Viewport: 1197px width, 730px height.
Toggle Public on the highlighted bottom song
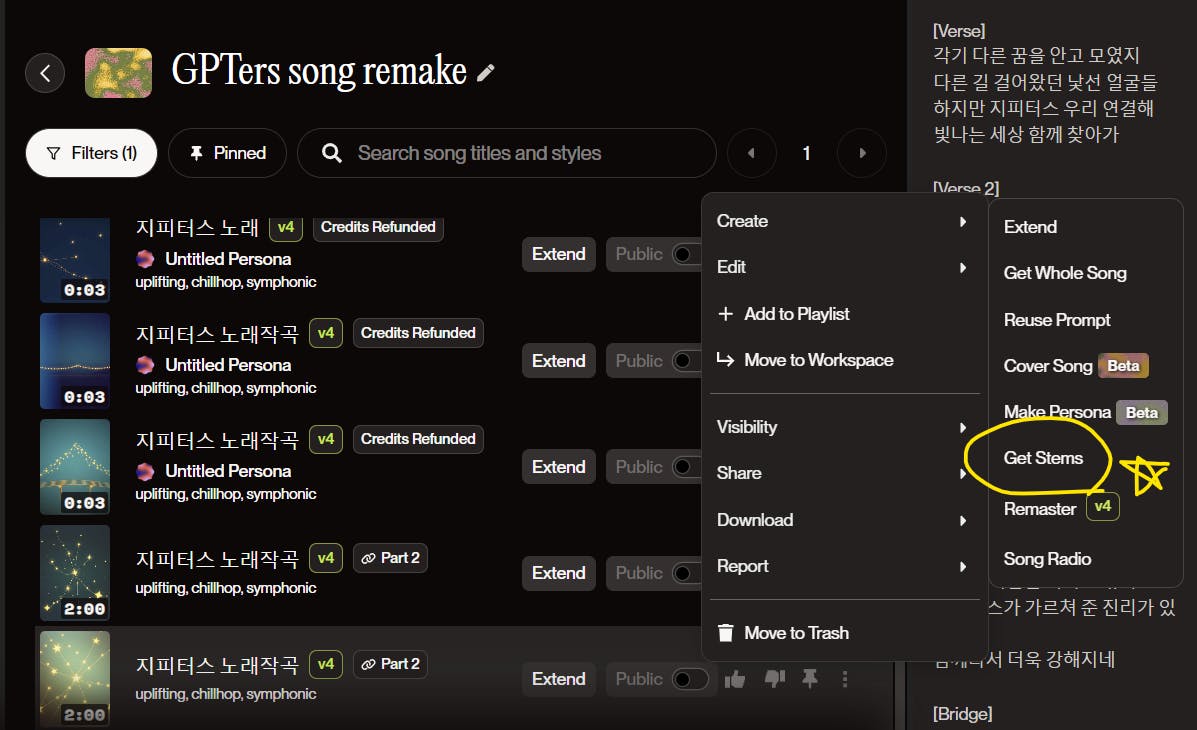pyautogui.click(x=689, y=679)
